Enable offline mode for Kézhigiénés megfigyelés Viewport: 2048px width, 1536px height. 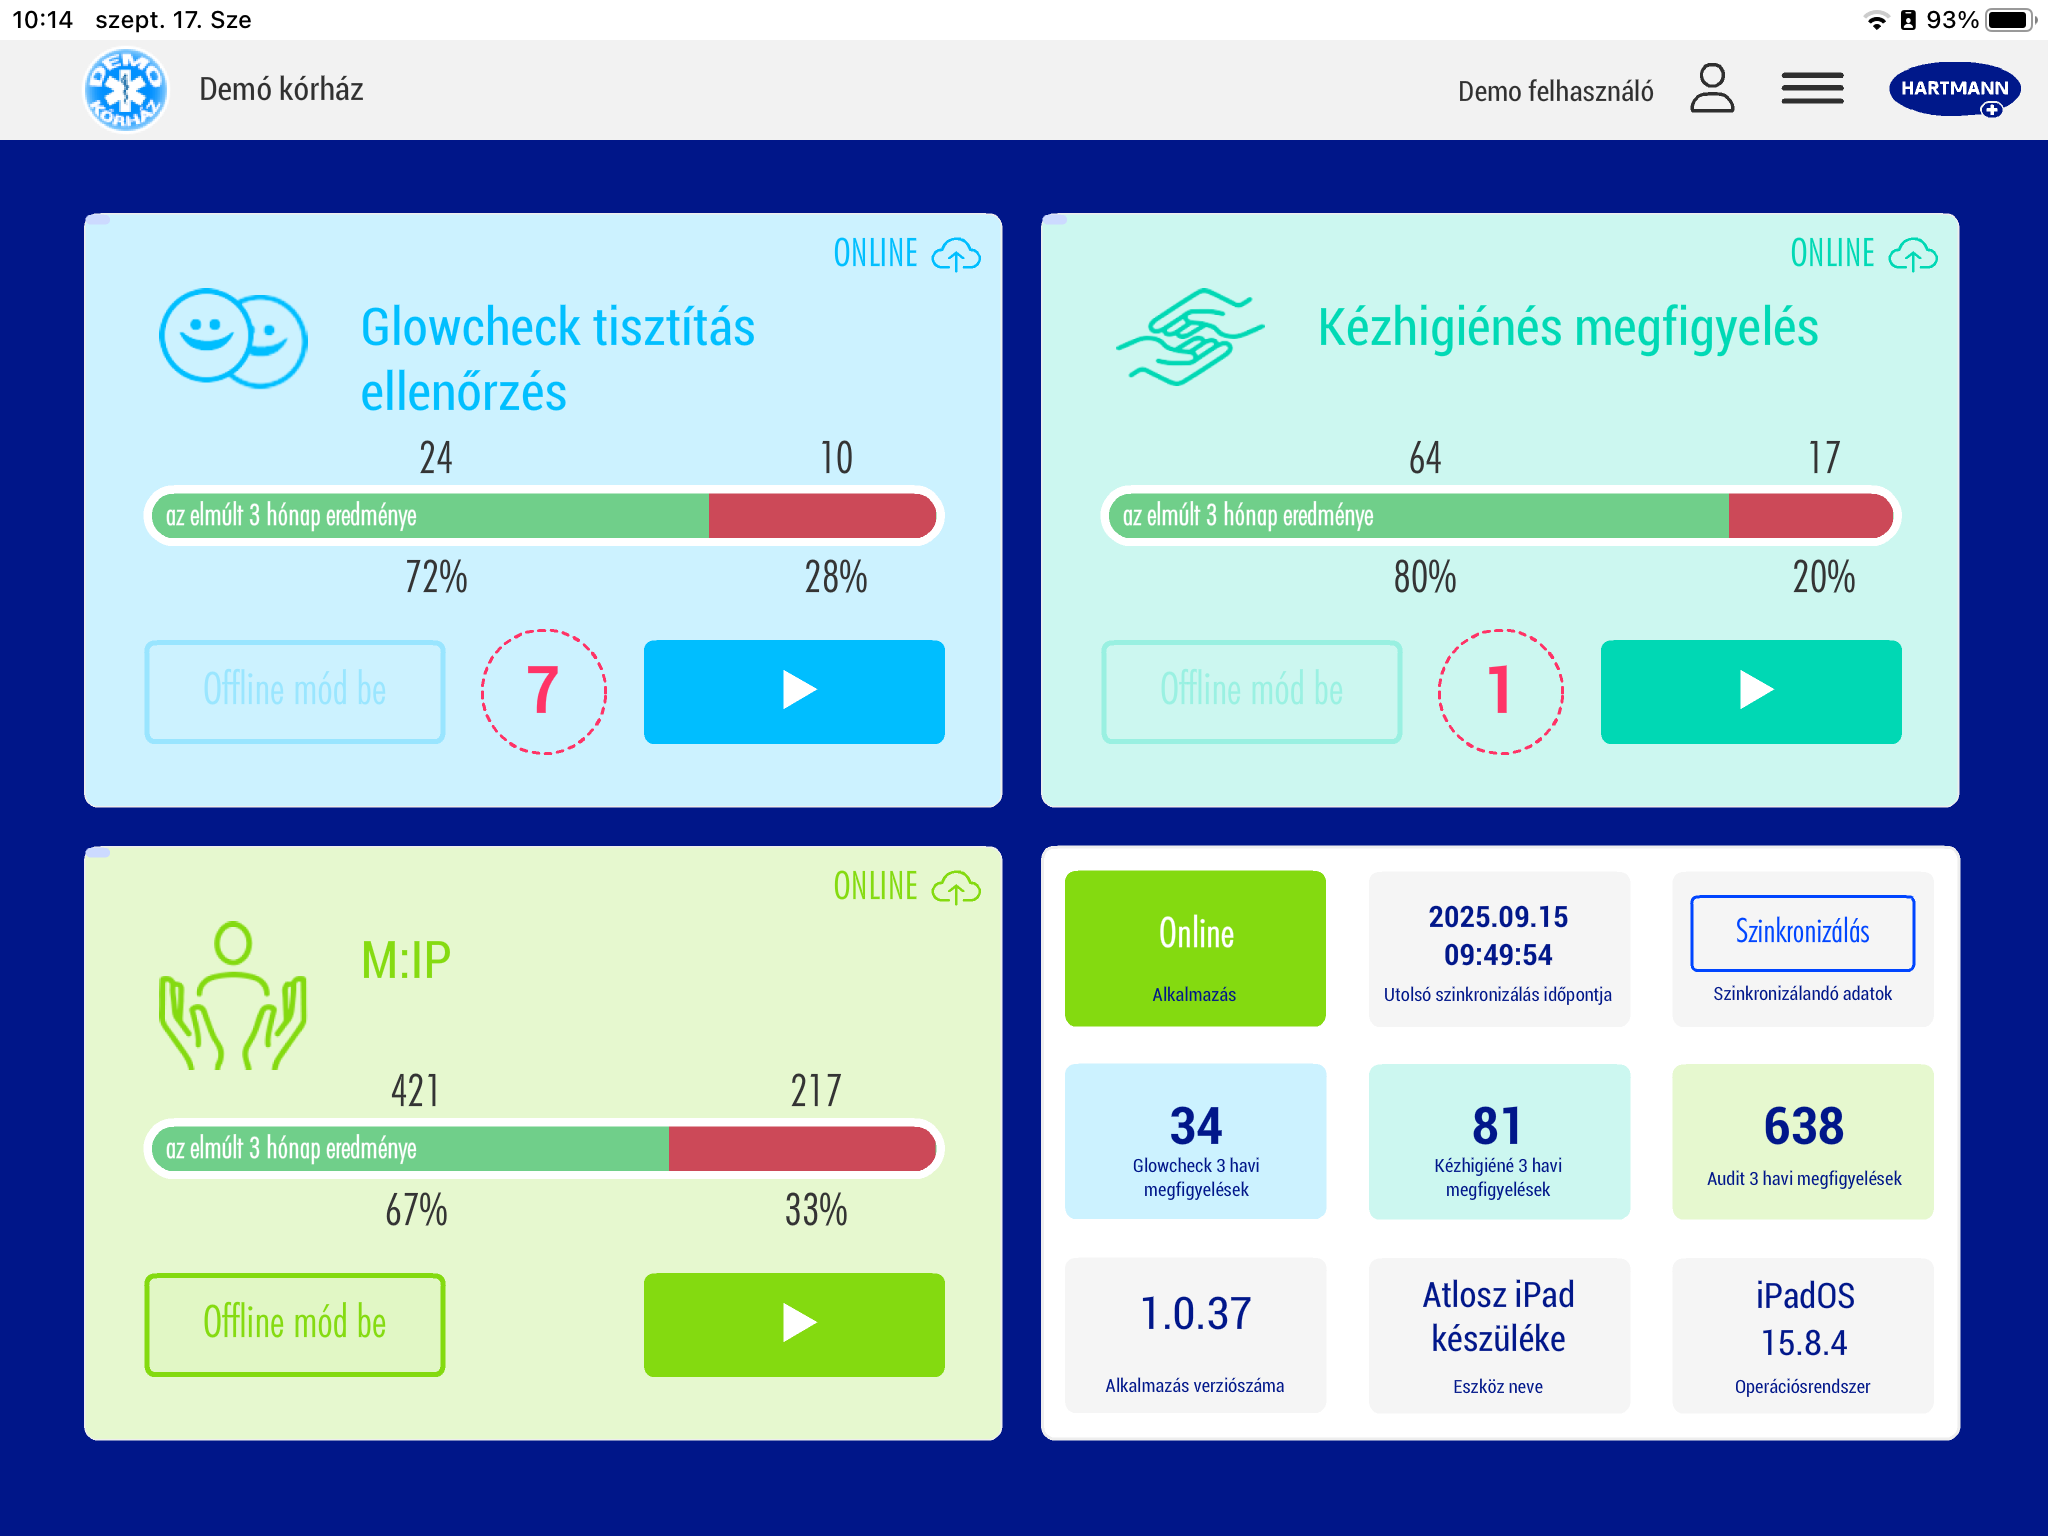(x=1251, y=691)
